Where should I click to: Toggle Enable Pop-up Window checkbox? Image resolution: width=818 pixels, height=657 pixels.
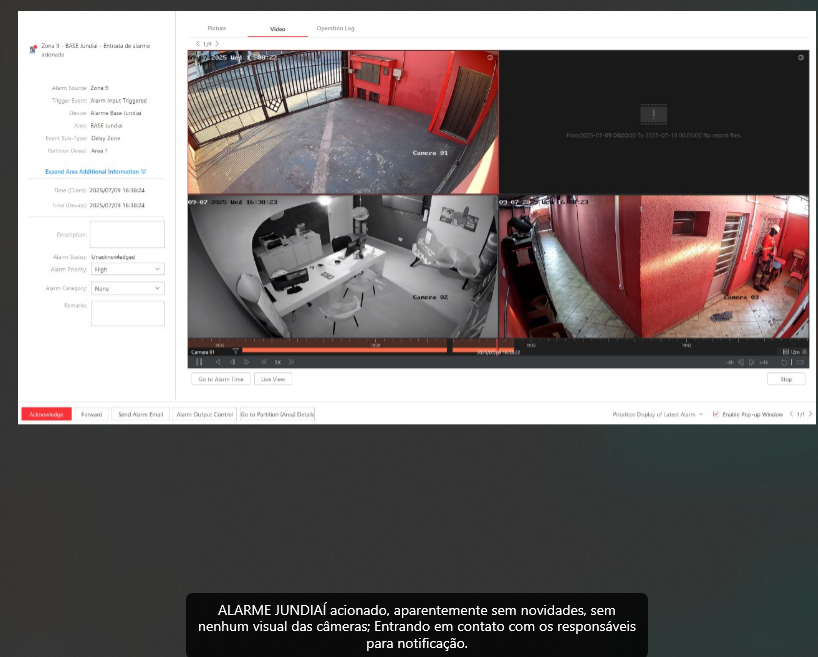716,414
